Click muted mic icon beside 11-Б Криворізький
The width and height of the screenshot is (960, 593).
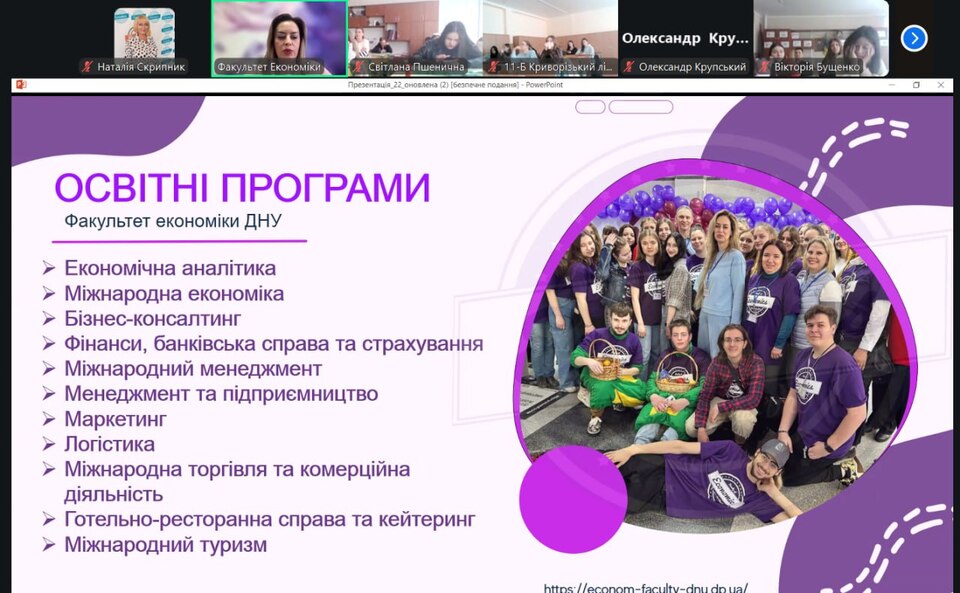[494, 67]
